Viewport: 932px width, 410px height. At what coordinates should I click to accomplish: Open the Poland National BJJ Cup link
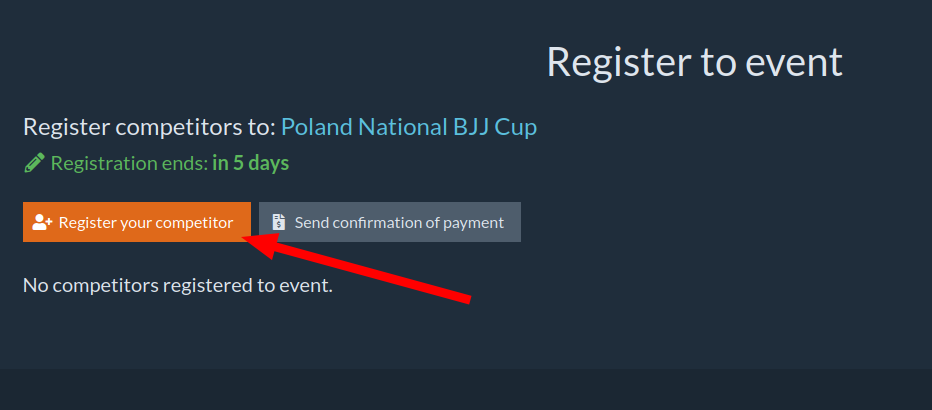408,127
